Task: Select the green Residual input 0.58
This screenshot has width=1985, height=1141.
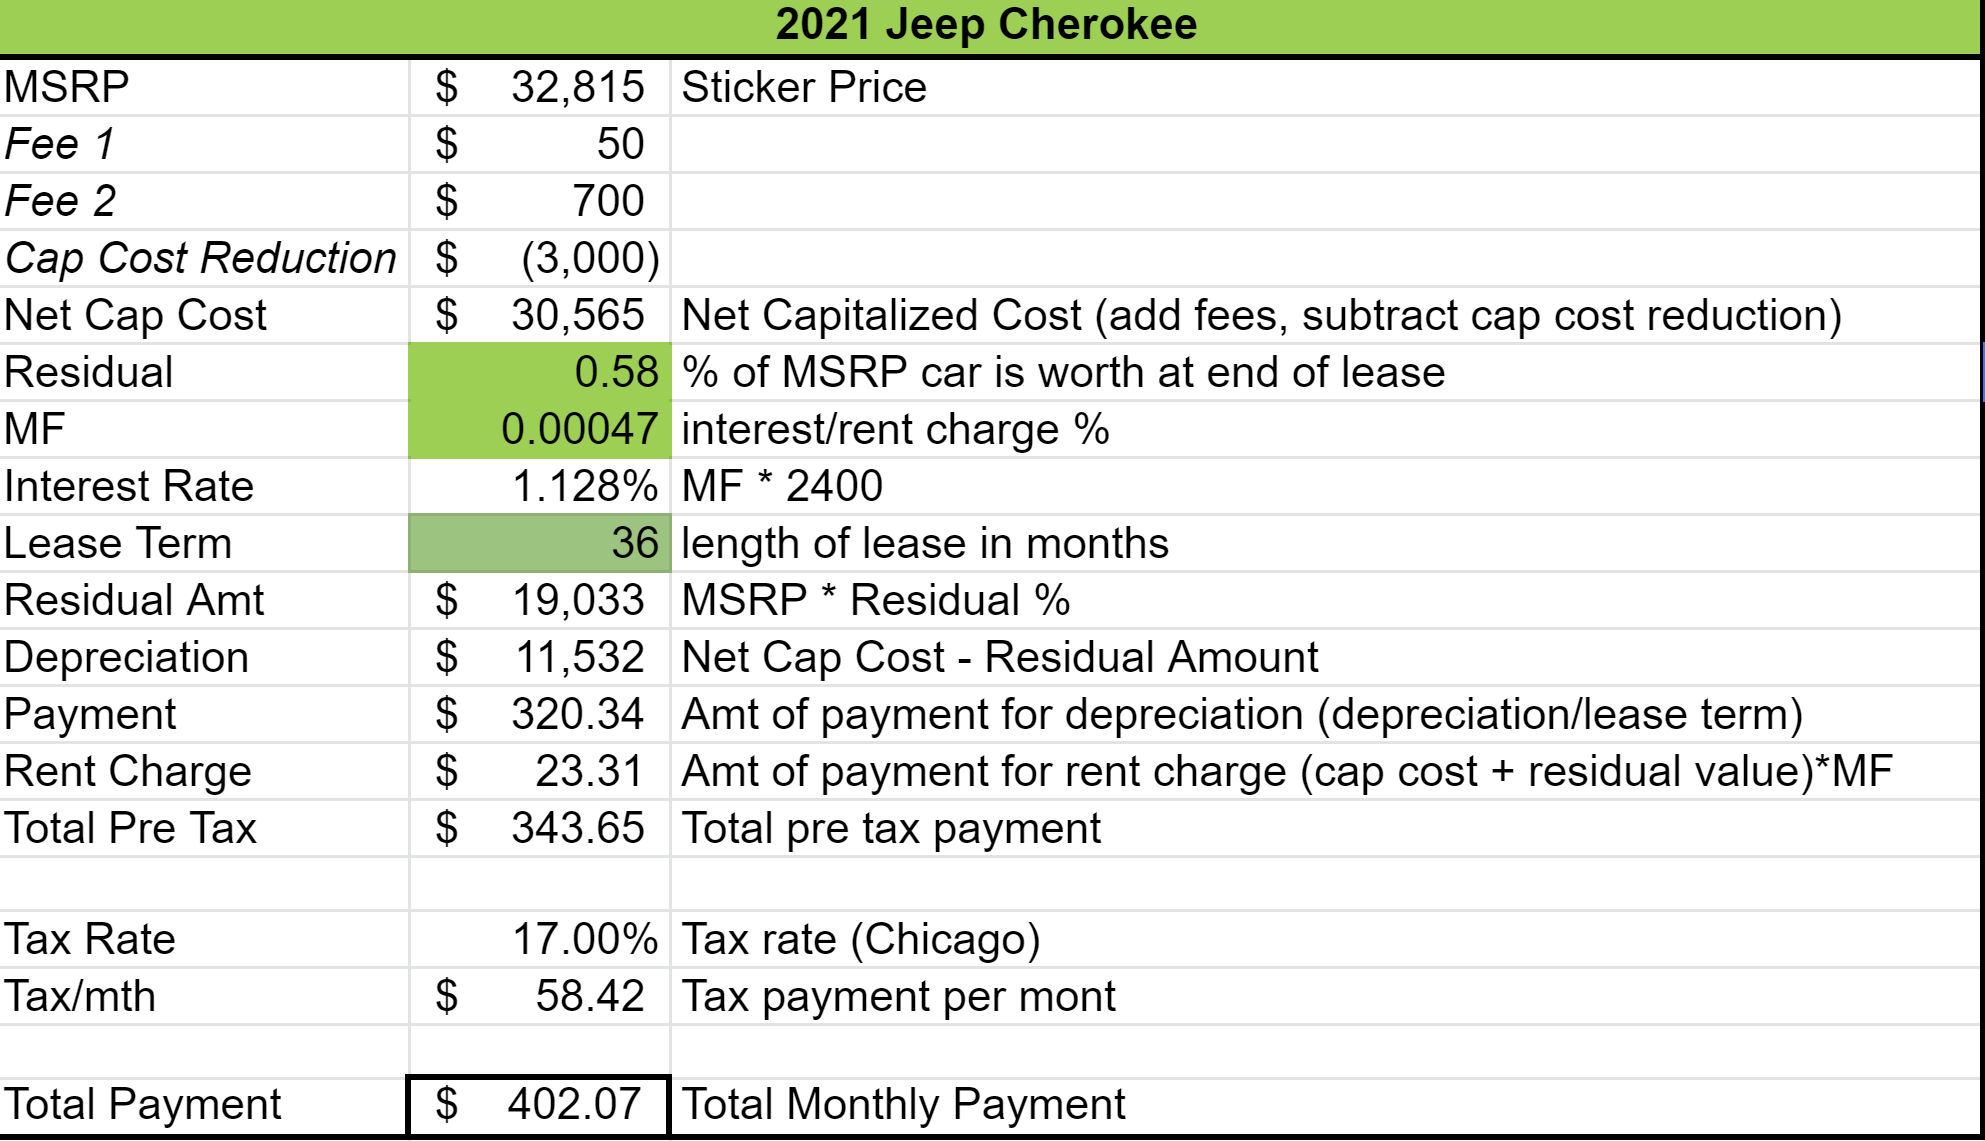Action: pyautogui.click(x=540, y=372)
